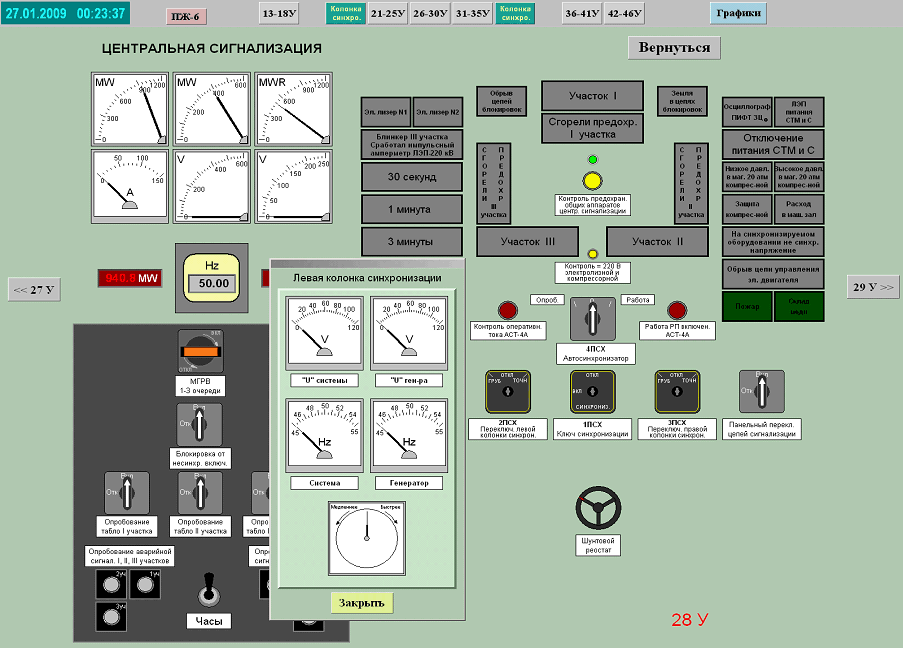903x648 pixels.
Task: Toggle Блокировка от несинхр. включ. switch
Action: click(x=200, y=425)
